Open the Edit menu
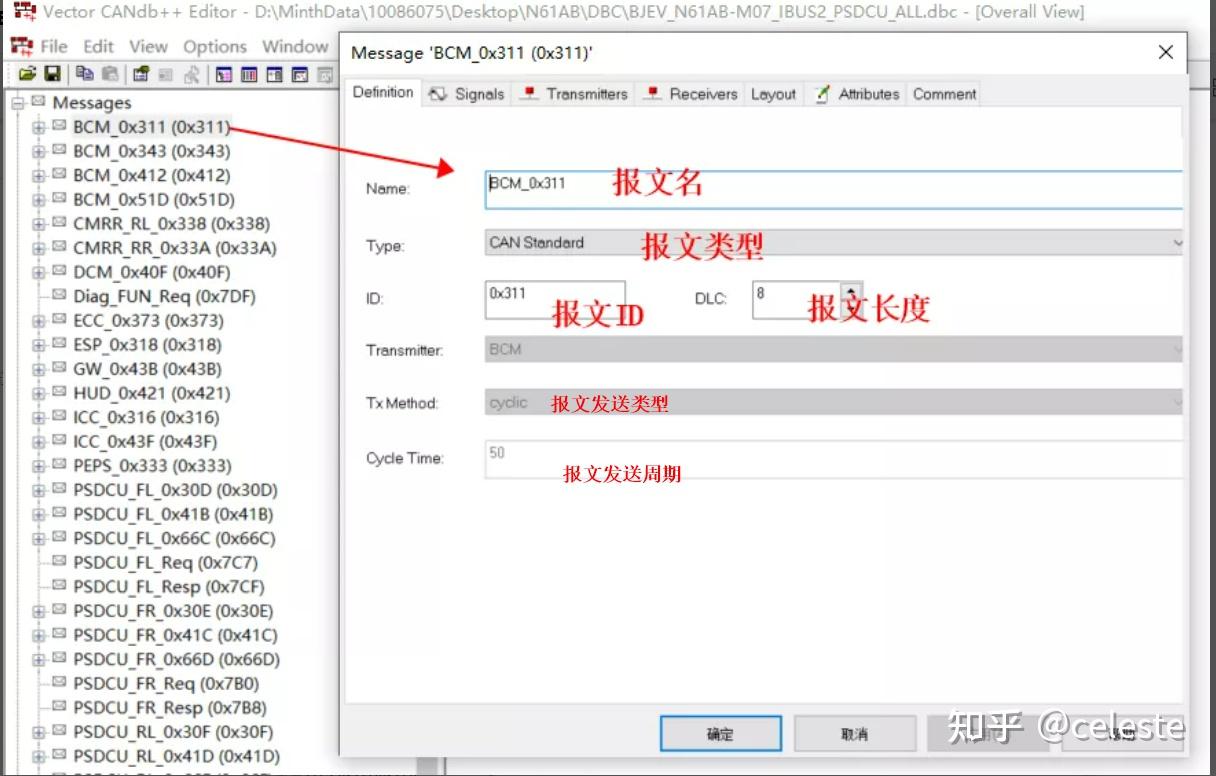This screenshot has height=776, width=1216. click(98, 46)
